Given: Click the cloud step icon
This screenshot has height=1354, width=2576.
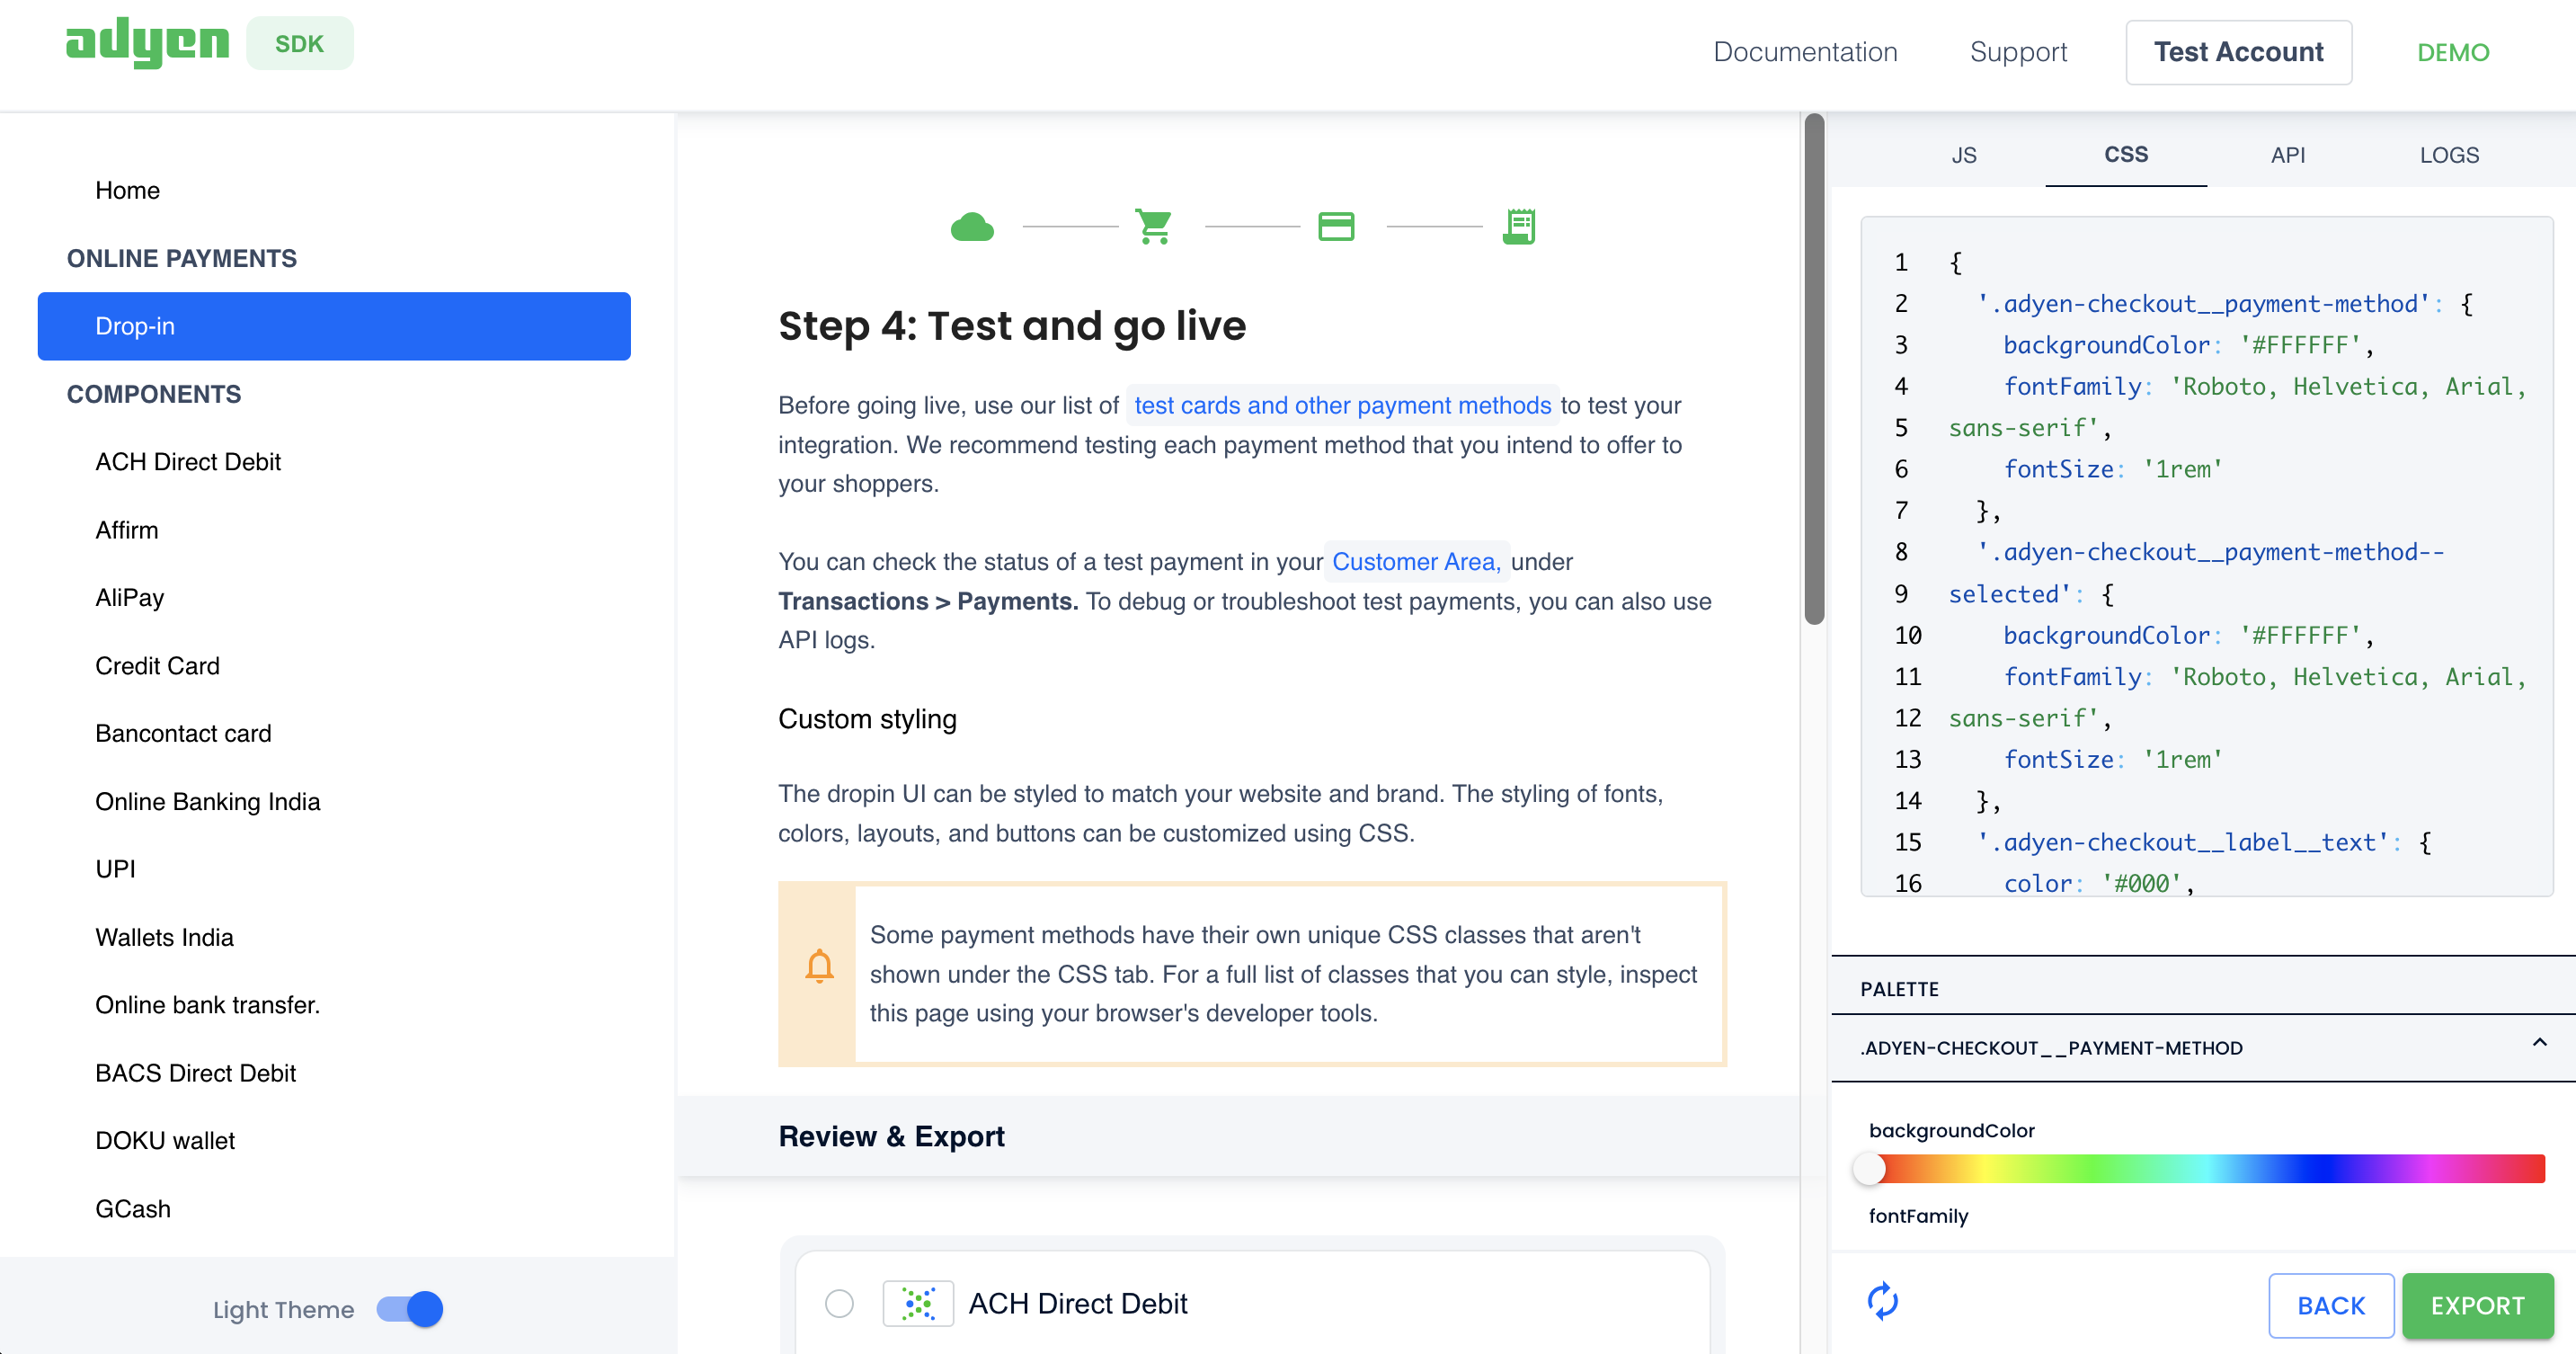Looking at the screenshot, I should (x=972, y=227).
